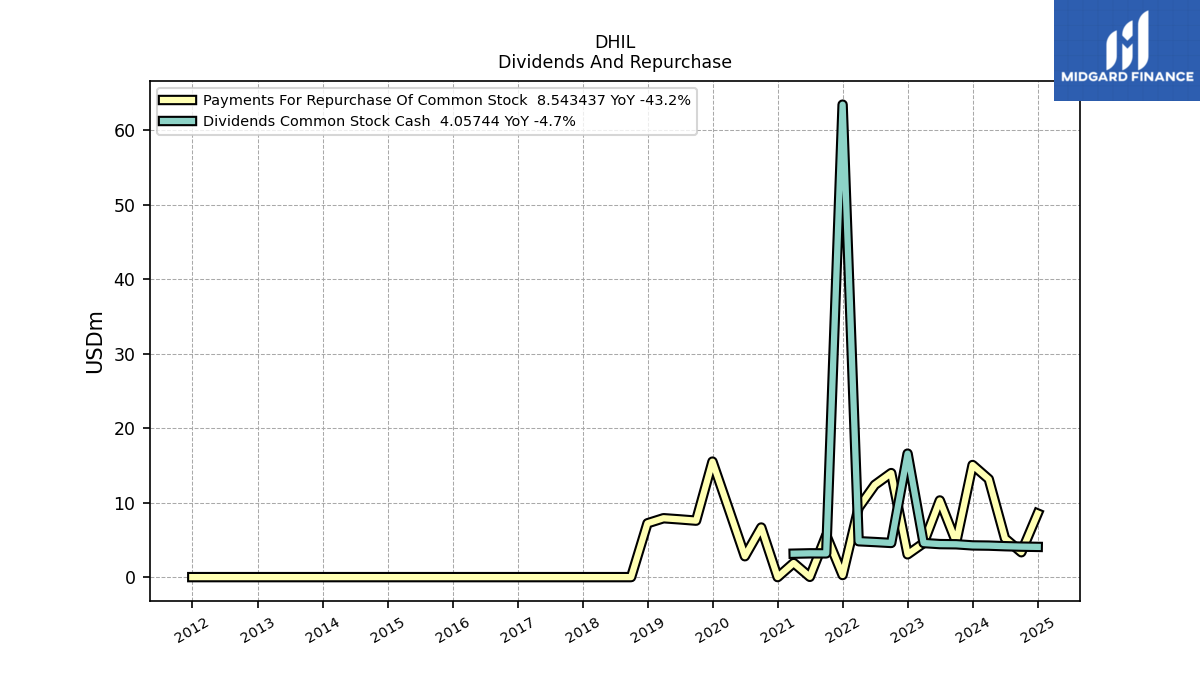Click the x-axis label 2024
This screenshot has height=675, width=1200.
pos(972,630)
